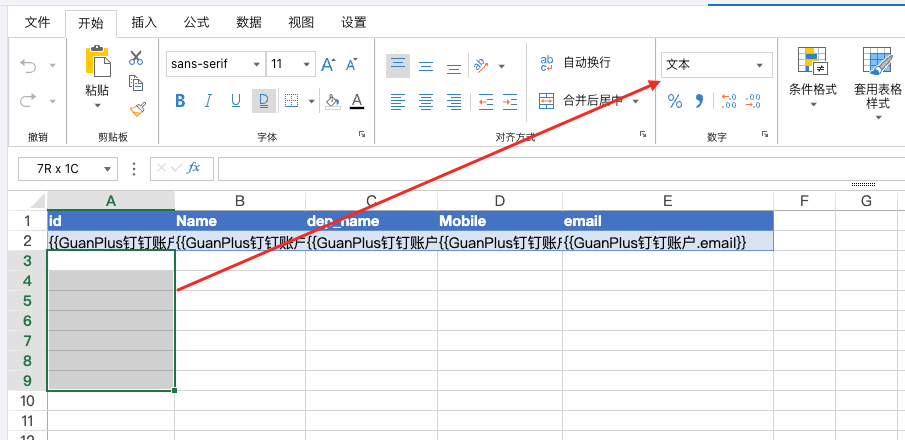This screenshot has height=440, width=905.
Task: Apply middle vertical alignment
Action: click(x=426, y=66)
